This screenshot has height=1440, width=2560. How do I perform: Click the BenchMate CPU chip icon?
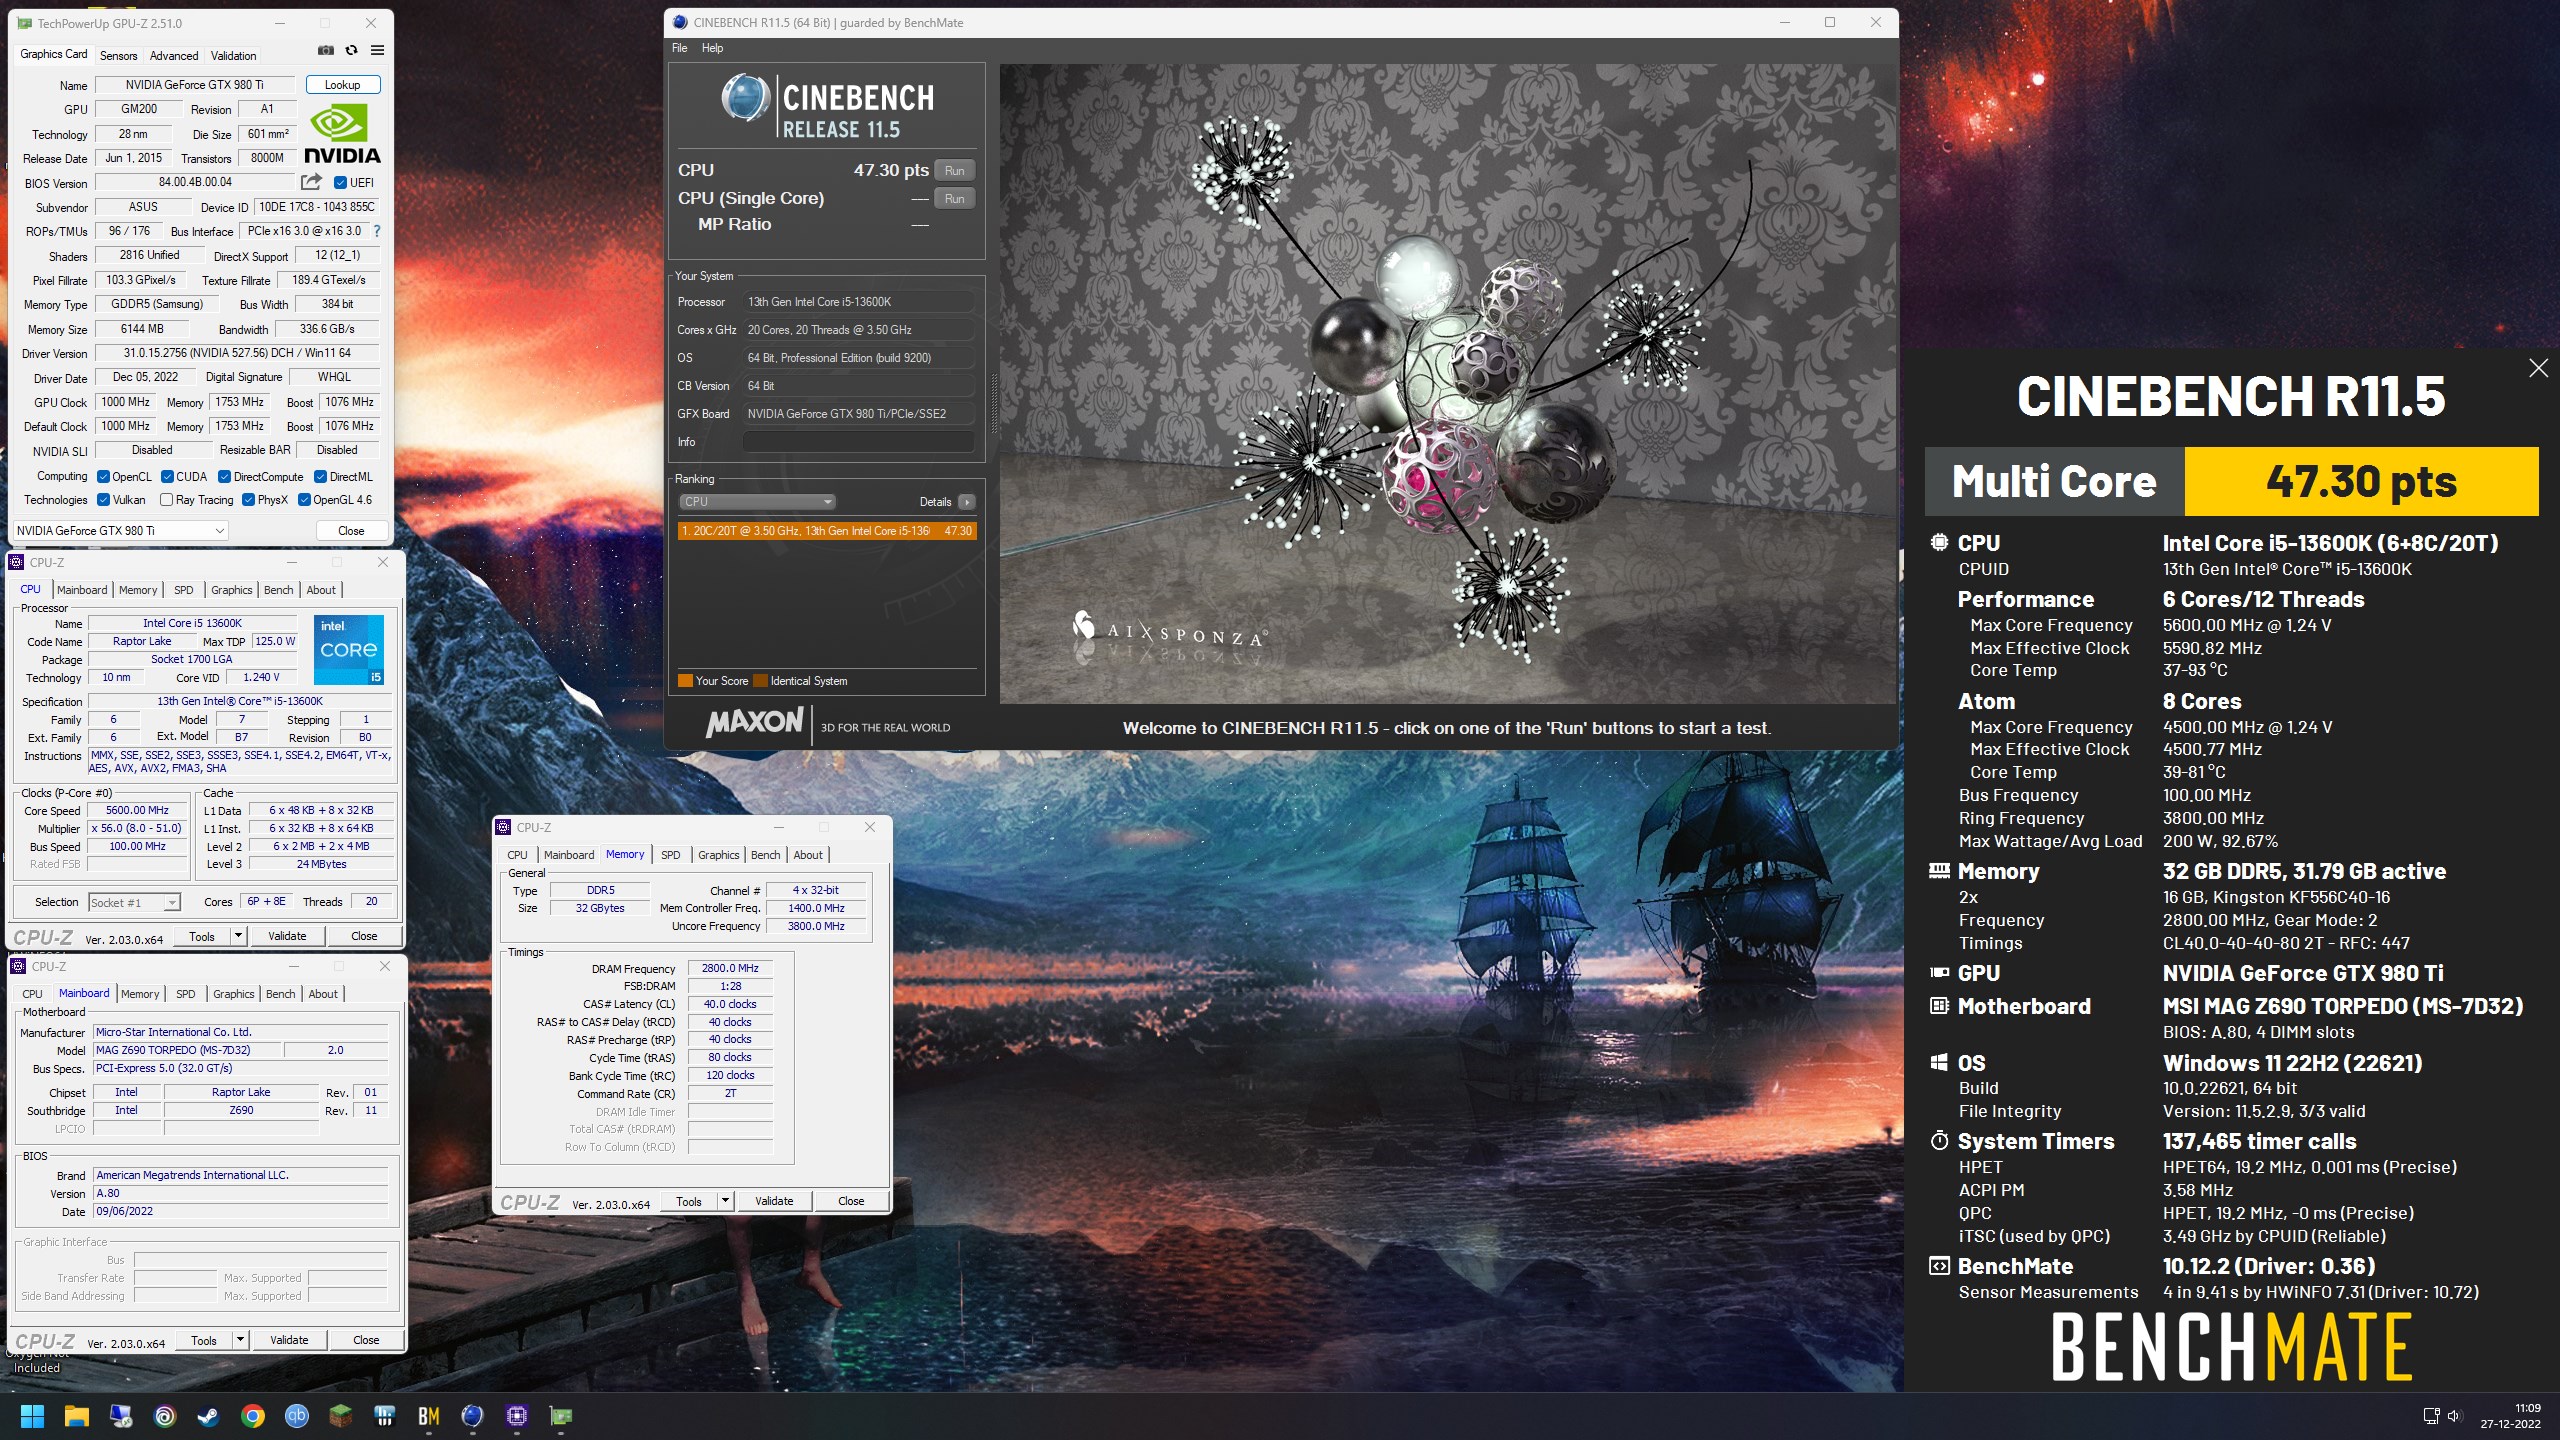coord(1939,542)
